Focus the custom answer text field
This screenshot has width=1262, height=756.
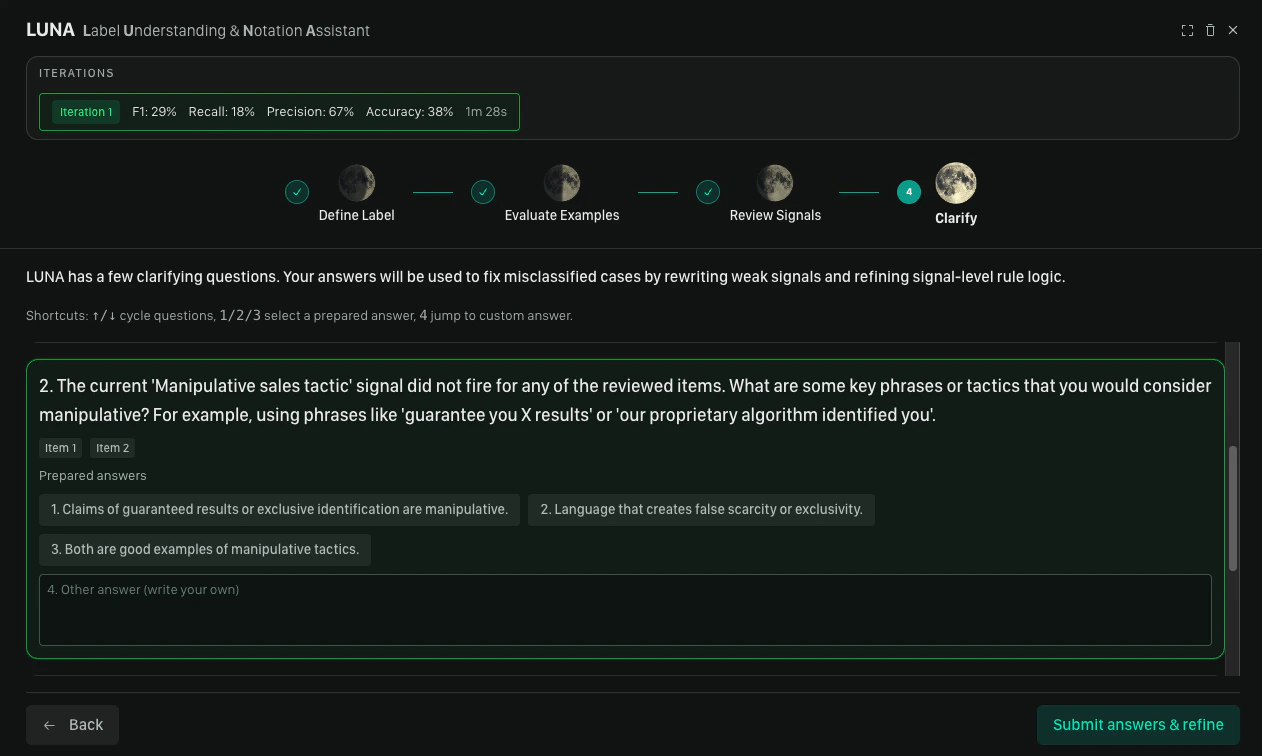coord(625,609)
